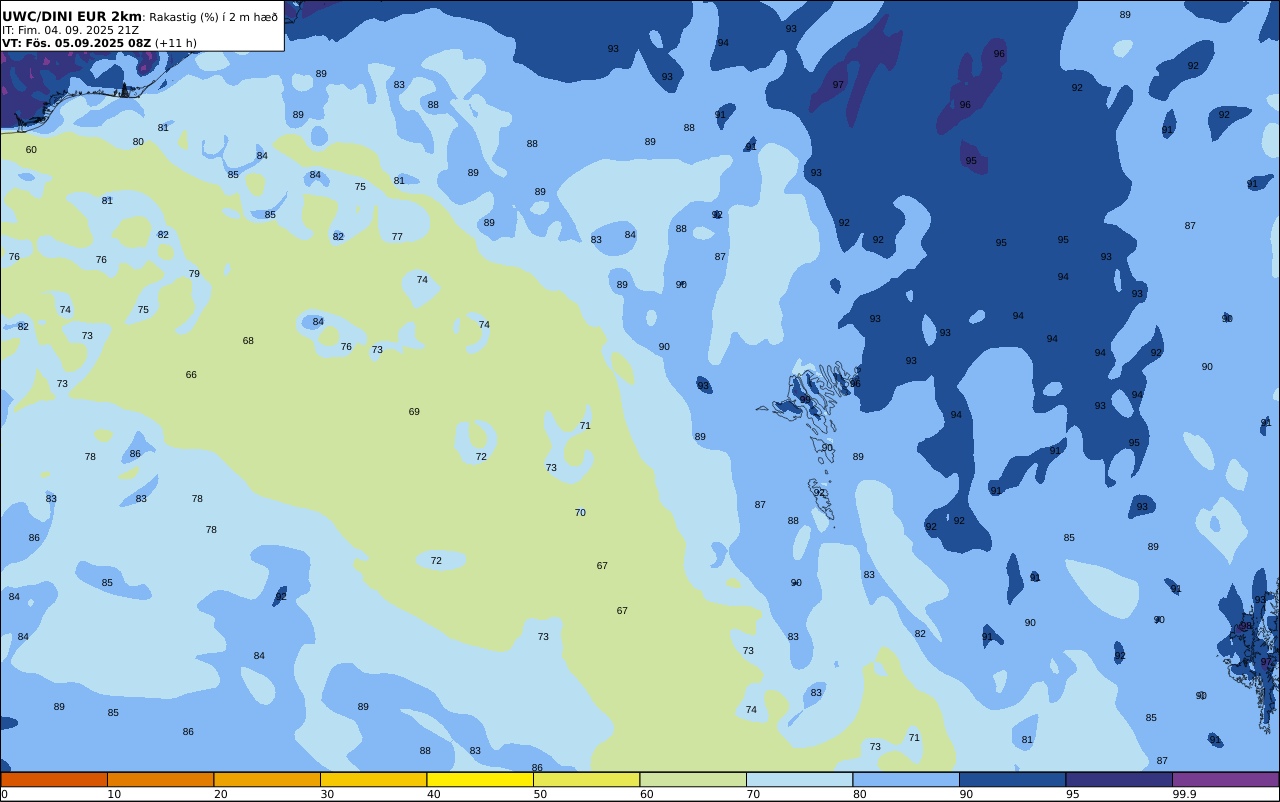This screenshot has width=1280, height=802.
Task: Click the map humidity value 68
Action: pos(248,341)
